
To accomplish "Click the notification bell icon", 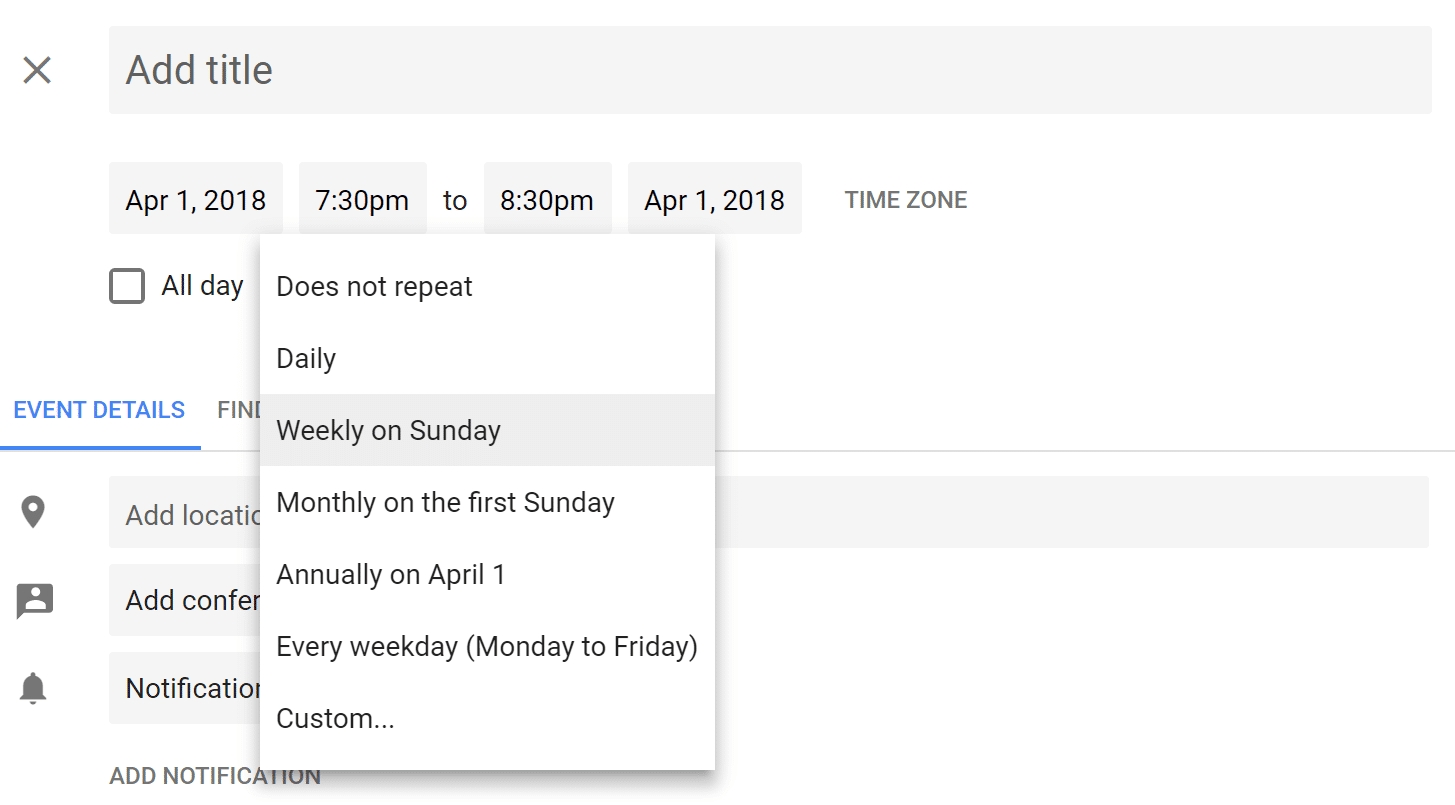I will [x=34, y=688].
